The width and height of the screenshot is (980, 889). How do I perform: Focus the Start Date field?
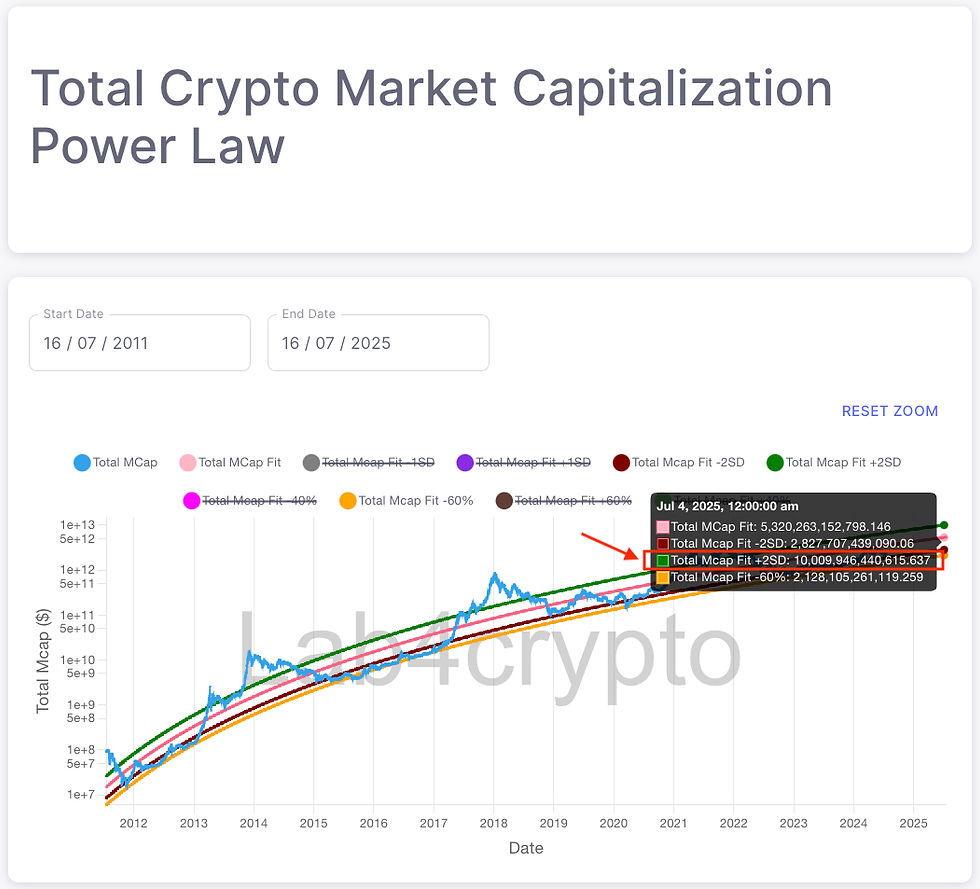tap(139, 343)
